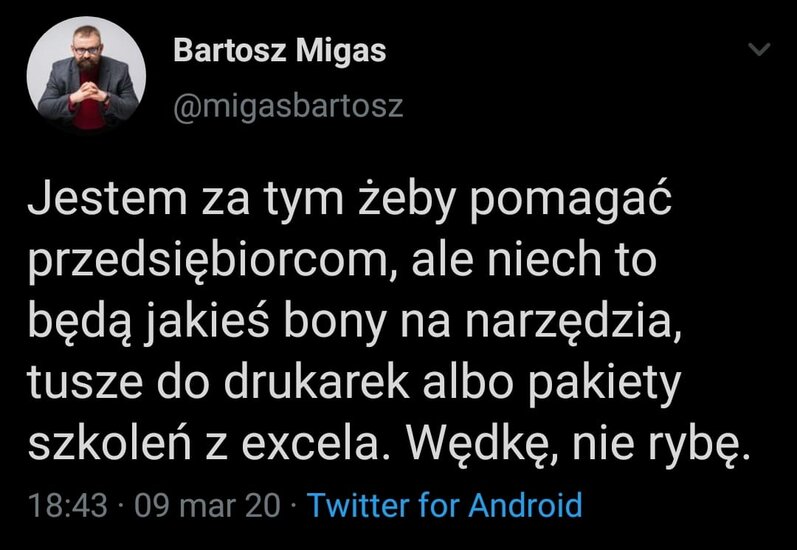Click the word szkoleń in the tweet
This screenshot has width=797, height=550.
coord(109,442)
